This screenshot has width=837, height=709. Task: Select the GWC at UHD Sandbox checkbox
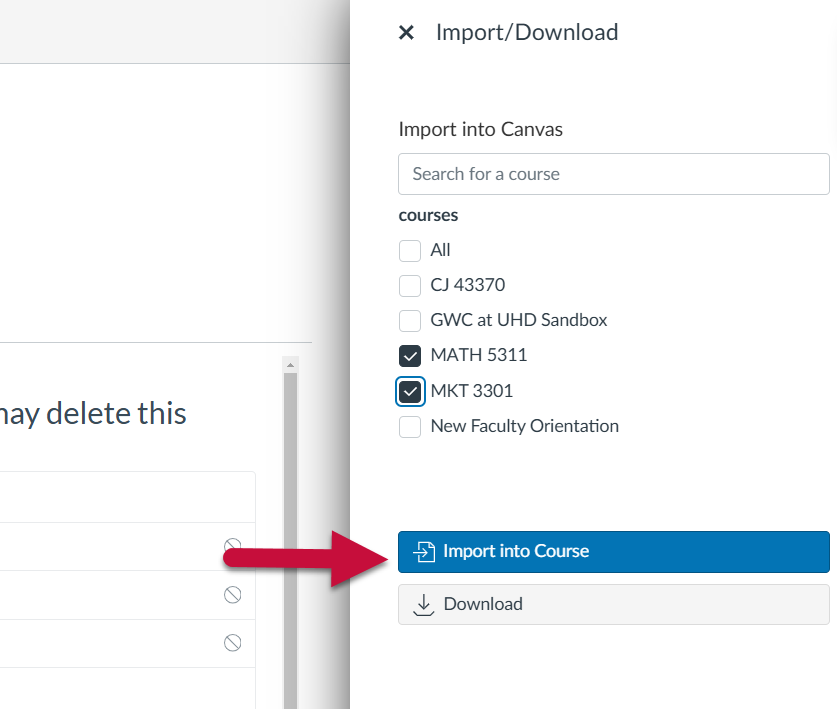coord(410,320)
